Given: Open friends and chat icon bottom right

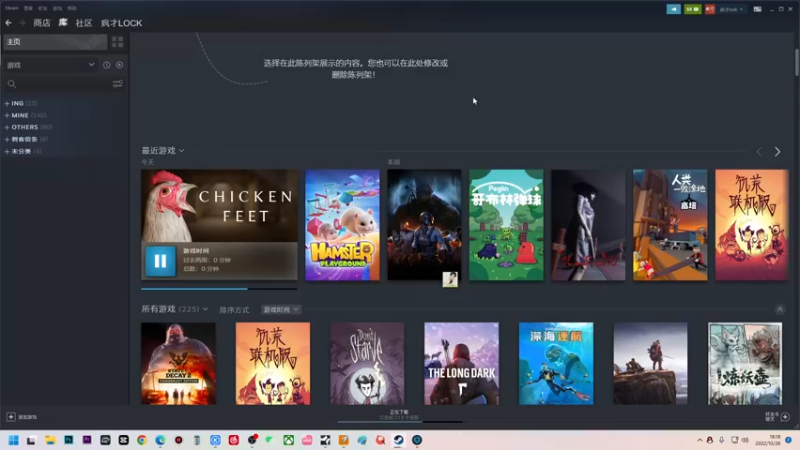Looking at the screenshot, I should 785,417.
